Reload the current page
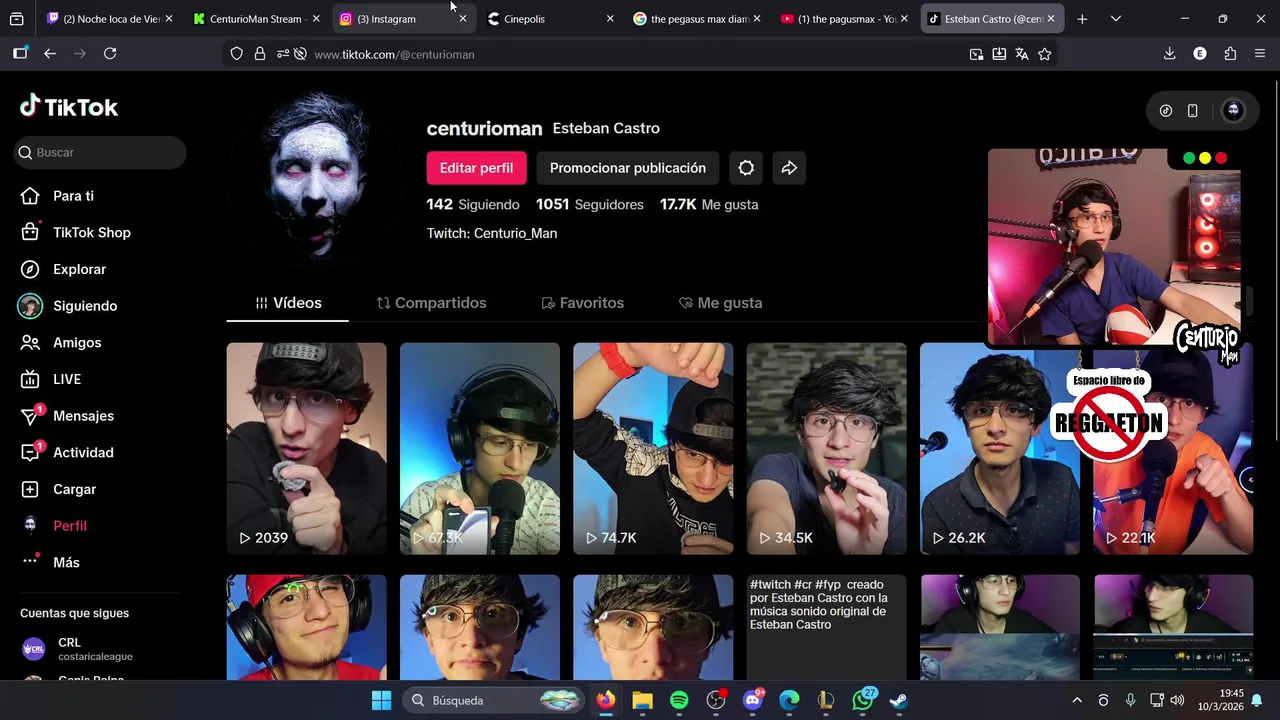The height and width of the screenshot is (720, 1280). 110,54
